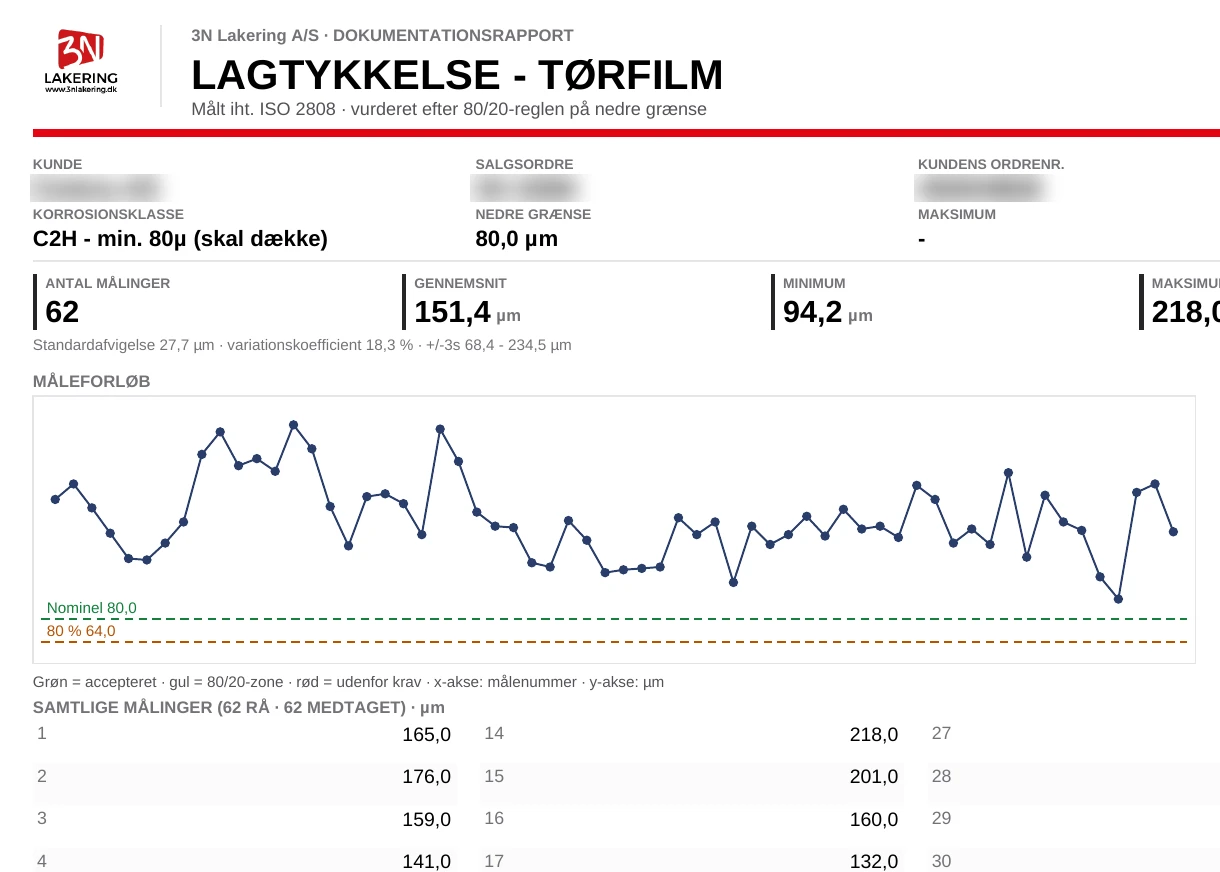Click the ANTAL MÅLINGER label

108,283
